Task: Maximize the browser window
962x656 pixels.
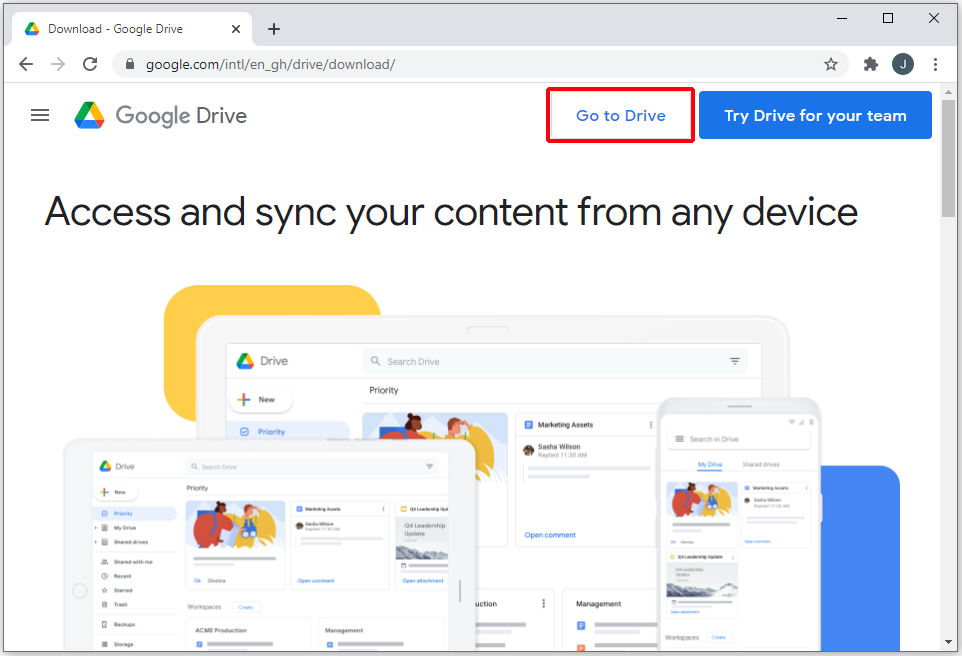Action: [887, 18]
